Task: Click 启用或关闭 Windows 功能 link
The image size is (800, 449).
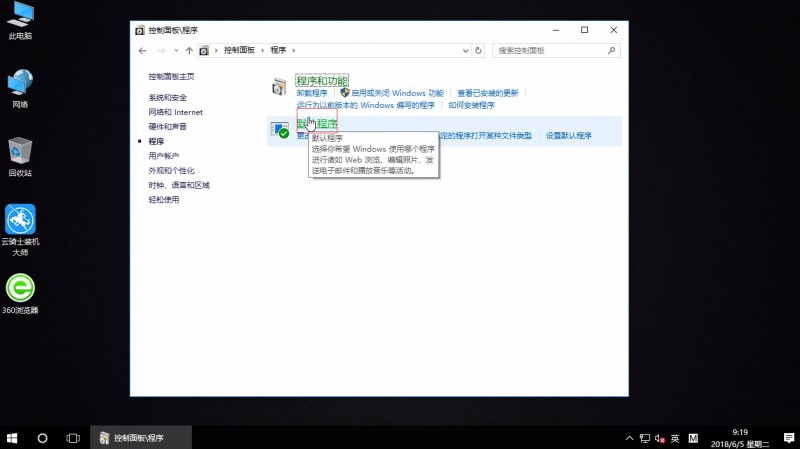Action: 397,93
